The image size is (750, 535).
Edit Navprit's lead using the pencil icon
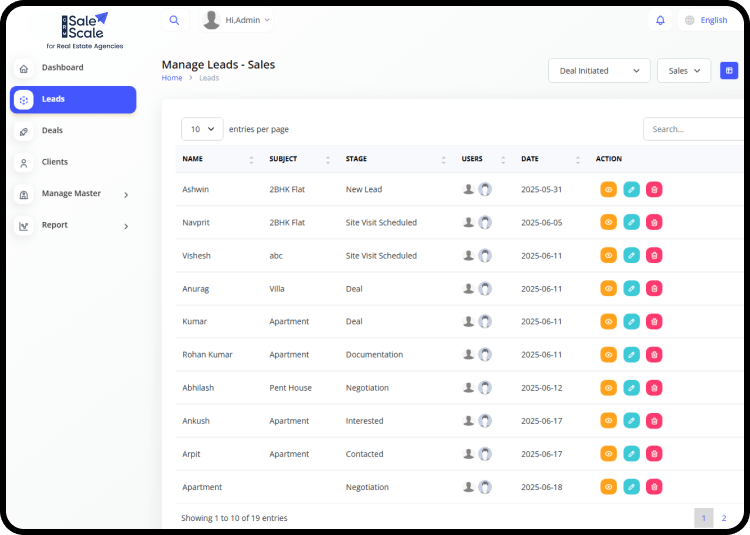[631, 222]
